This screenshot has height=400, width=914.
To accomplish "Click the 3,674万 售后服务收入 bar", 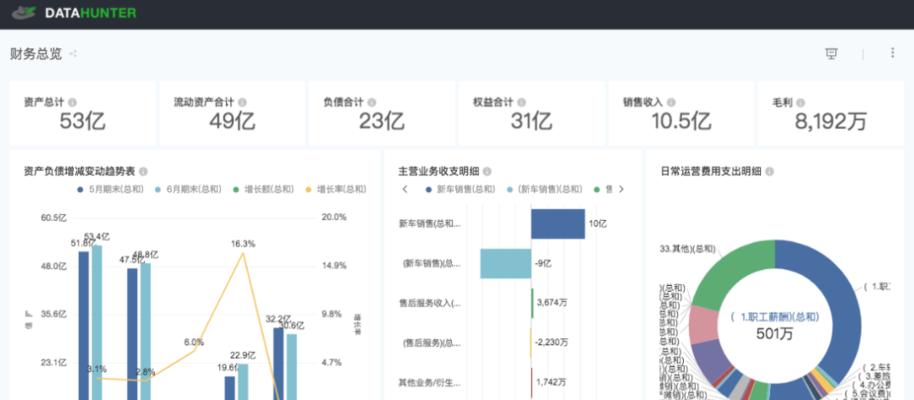I will click(x=532, y=303).
